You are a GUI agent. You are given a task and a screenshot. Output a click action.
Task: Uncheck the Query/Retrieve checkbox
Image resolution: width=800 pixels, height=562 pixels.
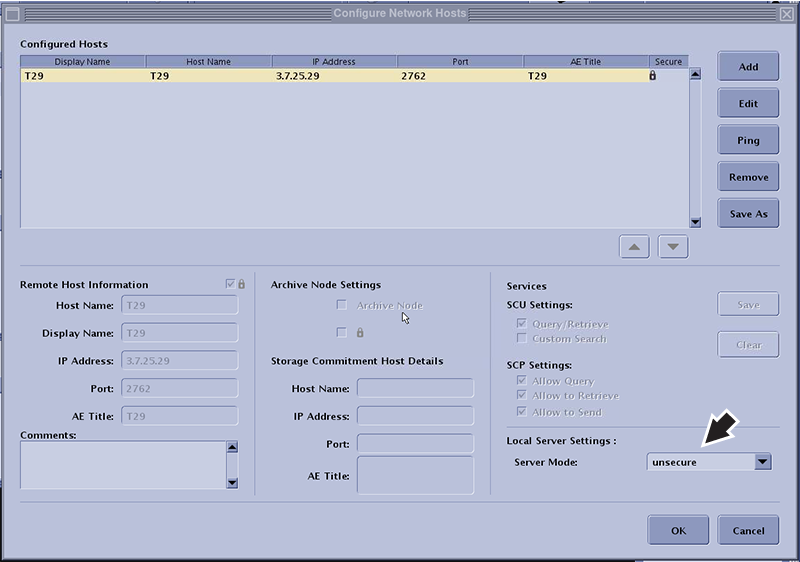[522, 324]
